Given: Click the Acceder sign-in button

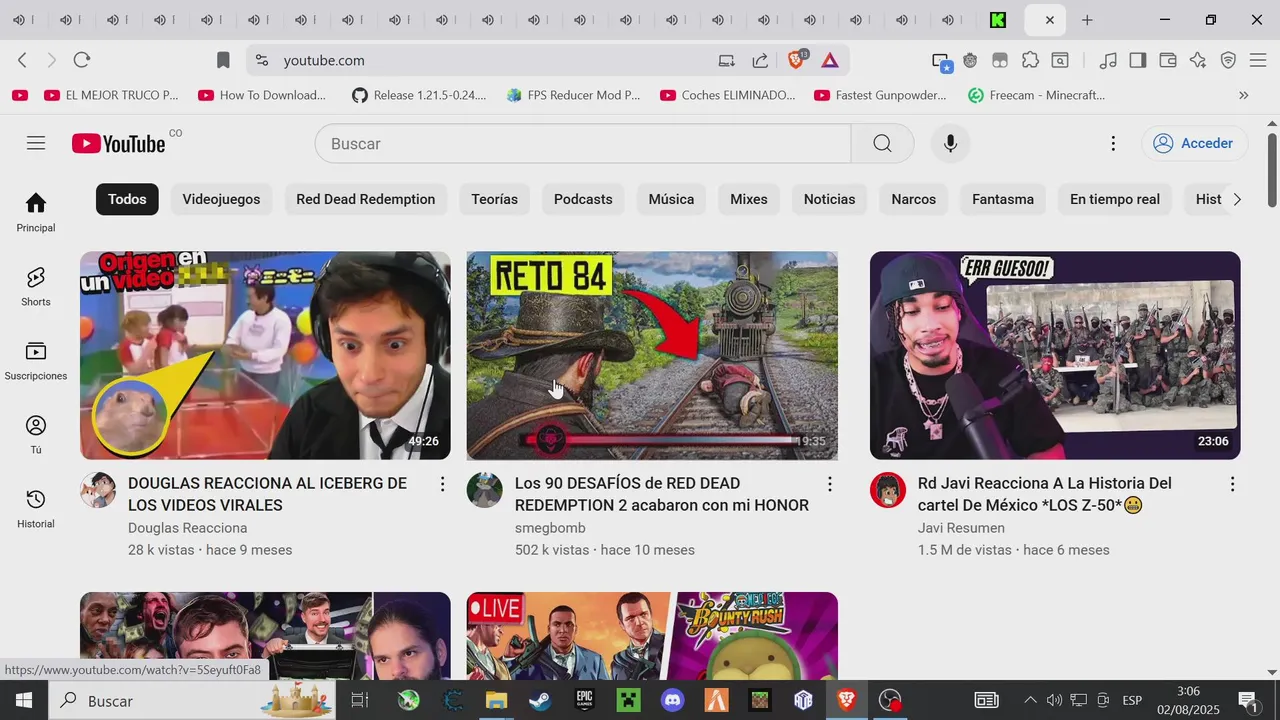Looking at the screenshot, I should pos(1194,143).
